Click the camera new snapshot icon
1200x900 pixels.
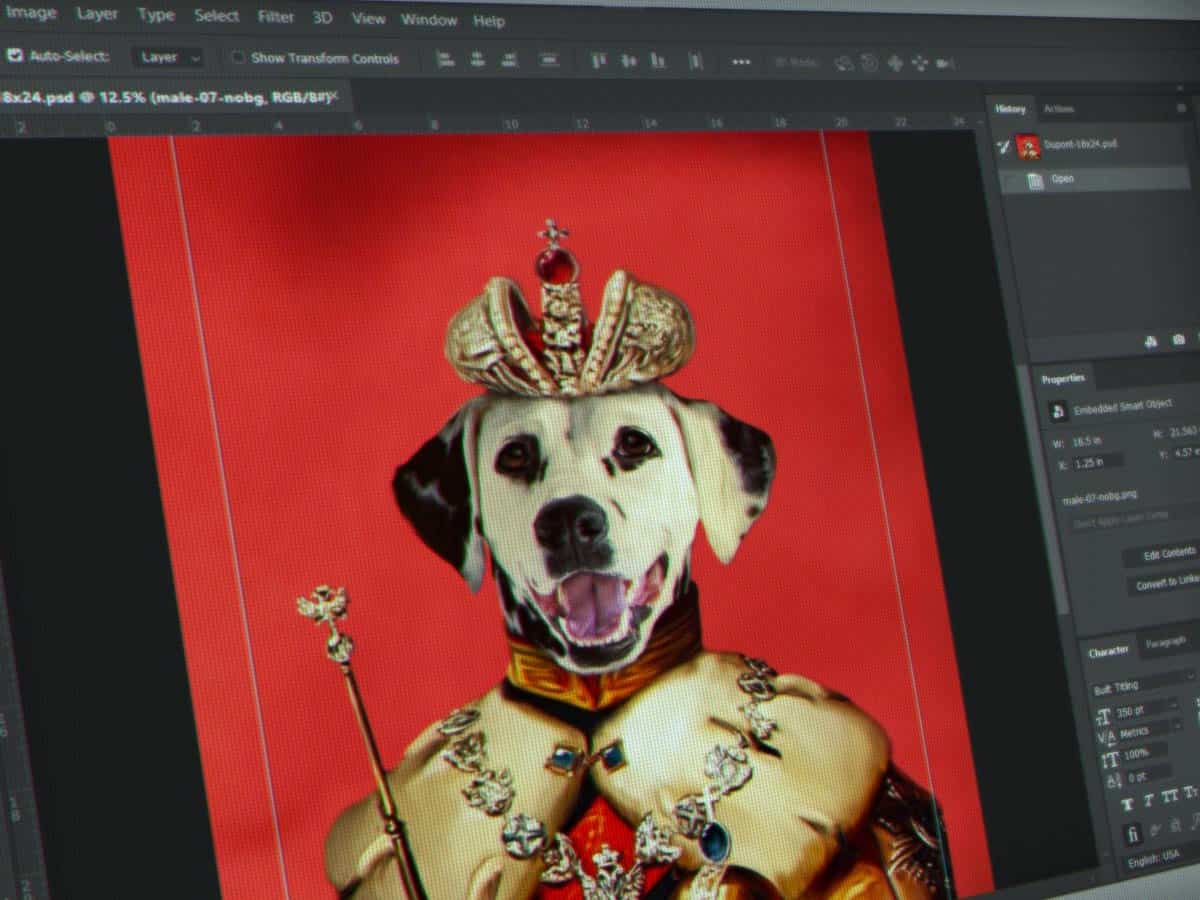pyautogui.click(x=1179, y=339)
